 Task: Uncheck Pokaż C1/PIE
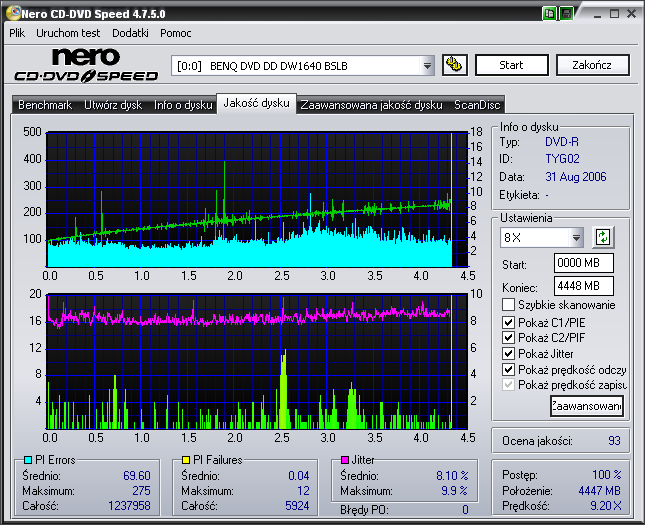[508, 322]
